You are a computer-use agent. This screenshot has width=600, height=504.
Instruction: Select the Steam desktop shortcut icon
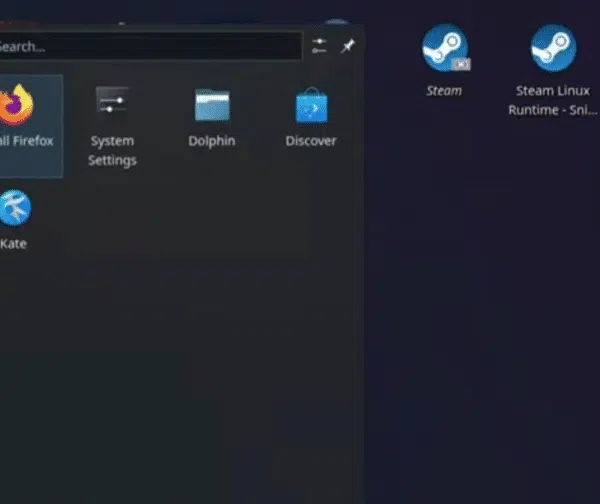click(445, 48)
